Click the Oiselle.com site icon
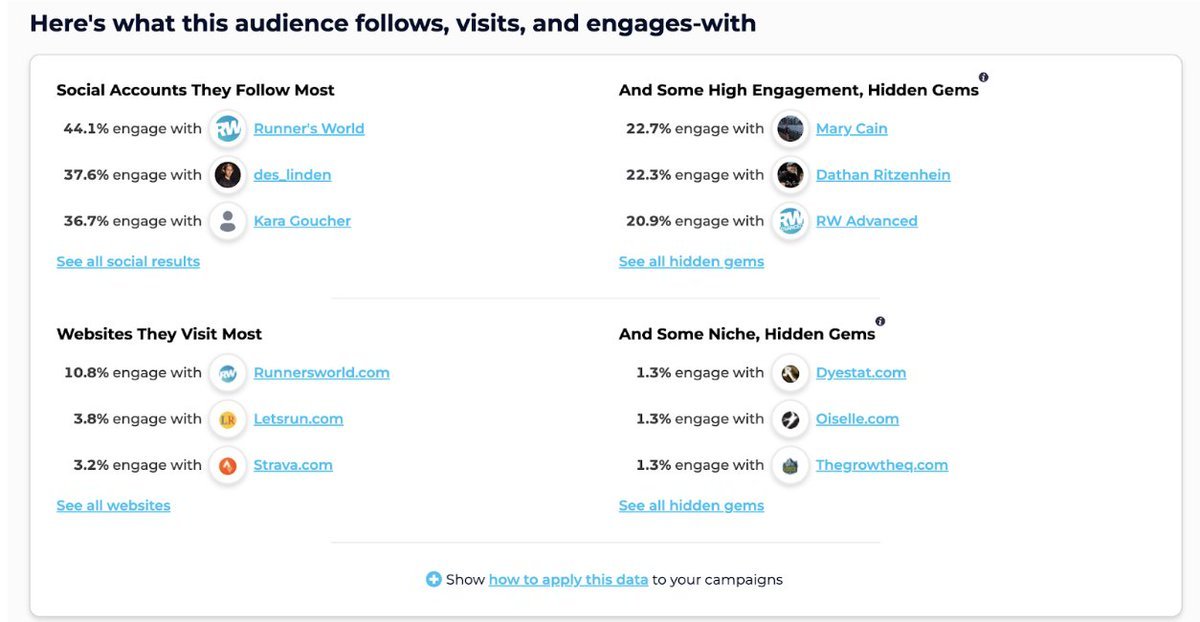Viewport: 1200px width, 622px height. (x=790, y=419)
